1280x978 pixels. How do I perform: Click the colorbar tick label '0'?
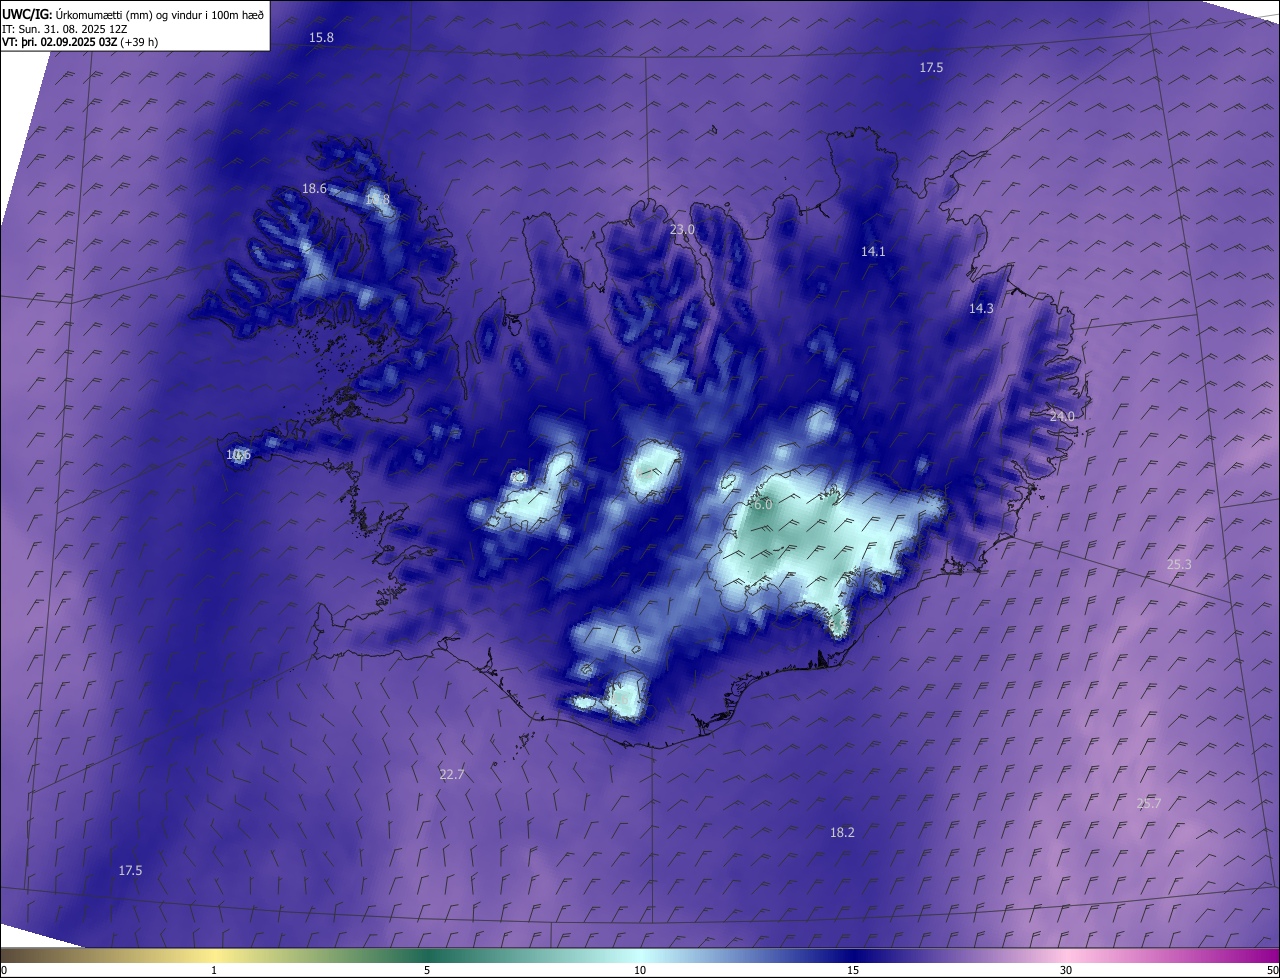click(4, 970)
